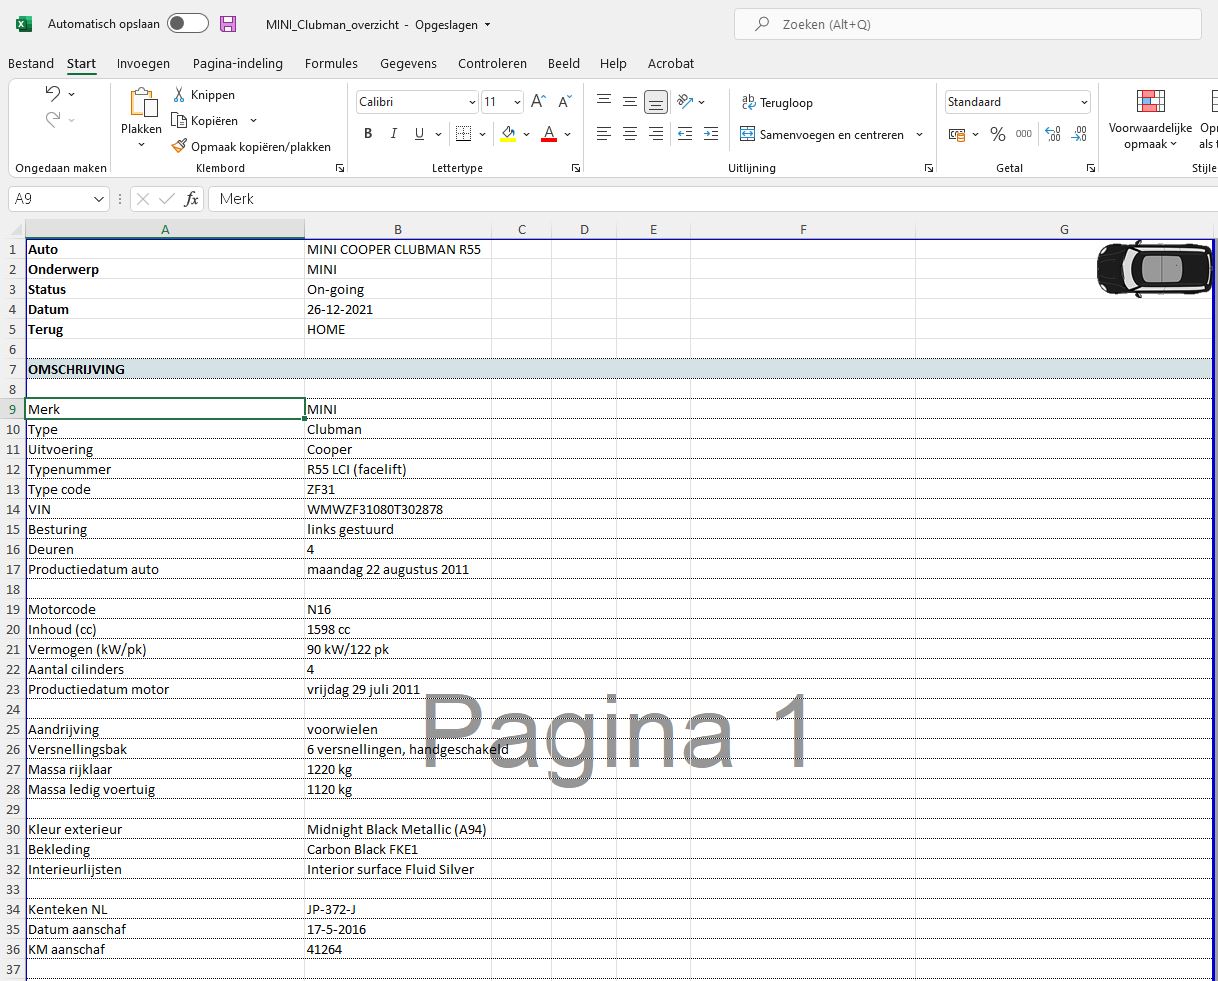Viewport: 1218px width, 981px height.
Task: Open the Standaard number format dropdown
Action: 1083,102
